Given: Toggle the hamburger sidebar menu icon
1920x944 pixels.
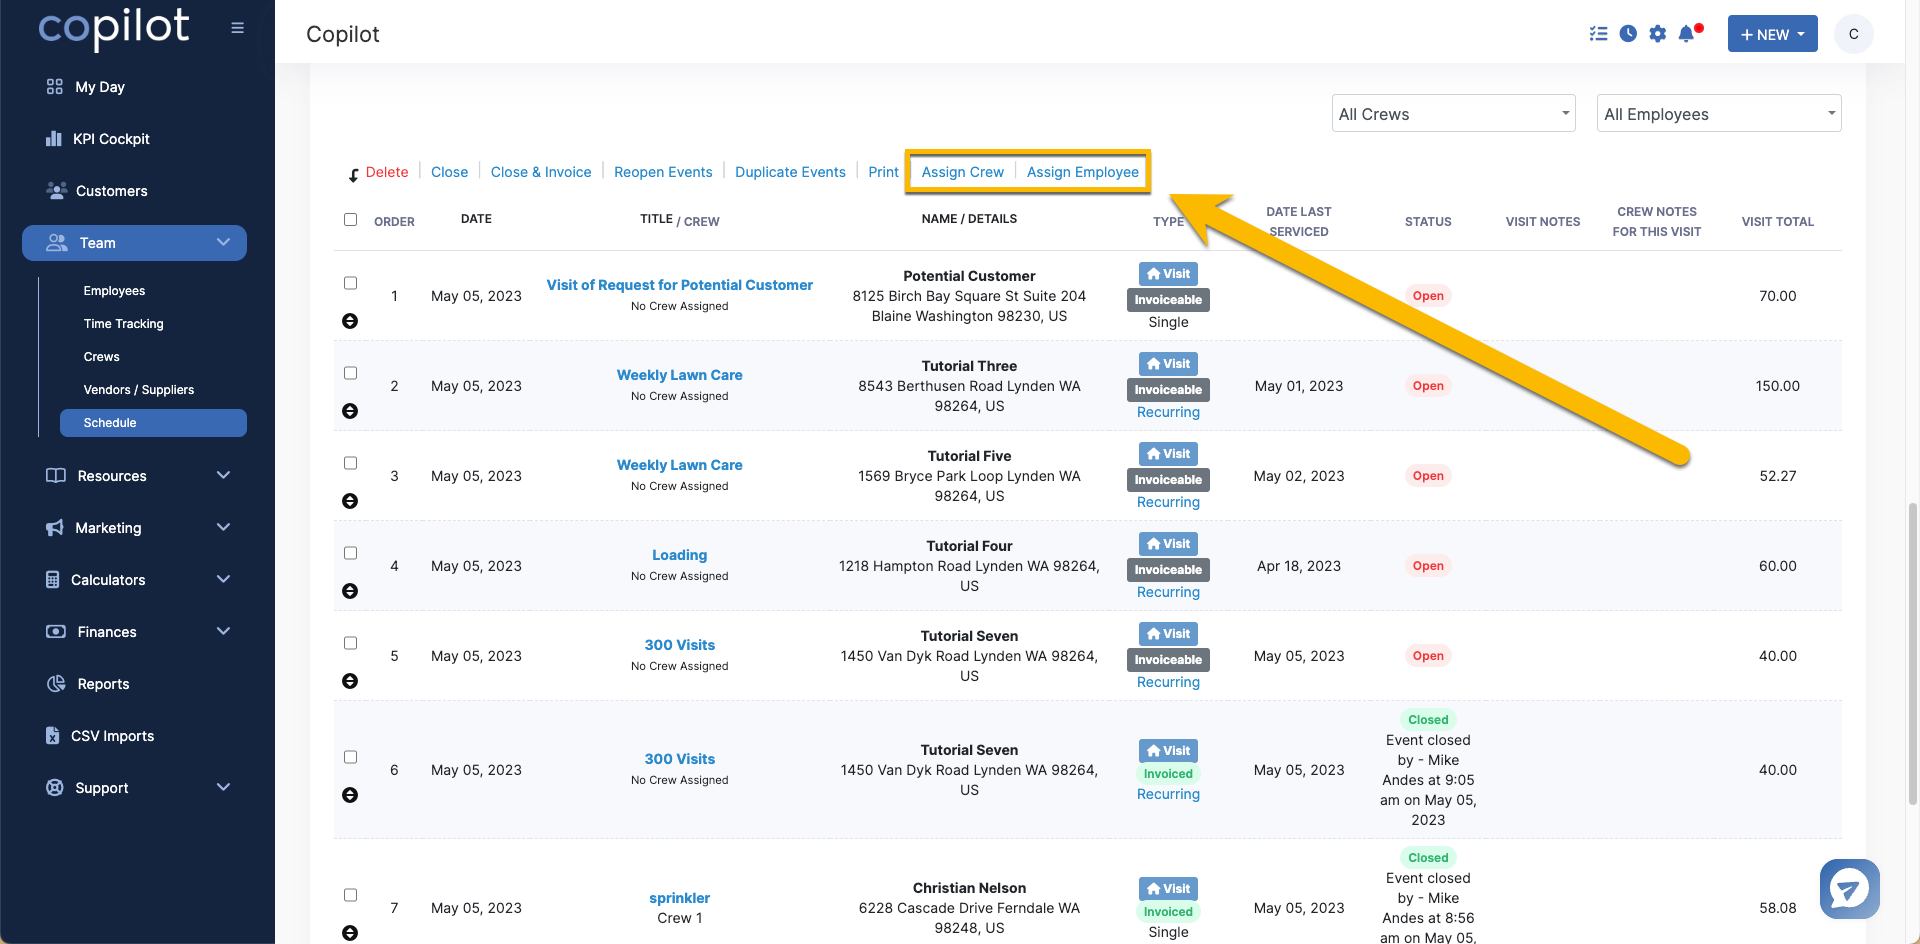Looking at the screenshot, I should coord(237,28).
